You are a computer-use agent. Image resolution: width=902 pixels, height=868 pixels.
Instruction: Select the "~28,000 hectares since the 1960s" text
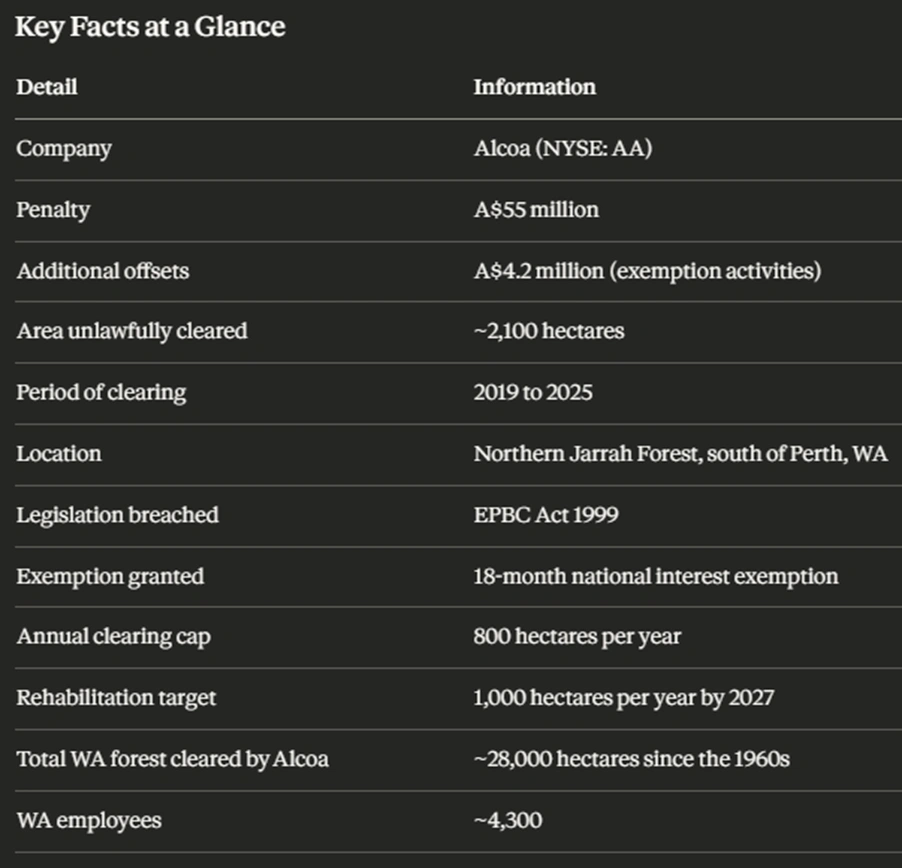point(631,759)
